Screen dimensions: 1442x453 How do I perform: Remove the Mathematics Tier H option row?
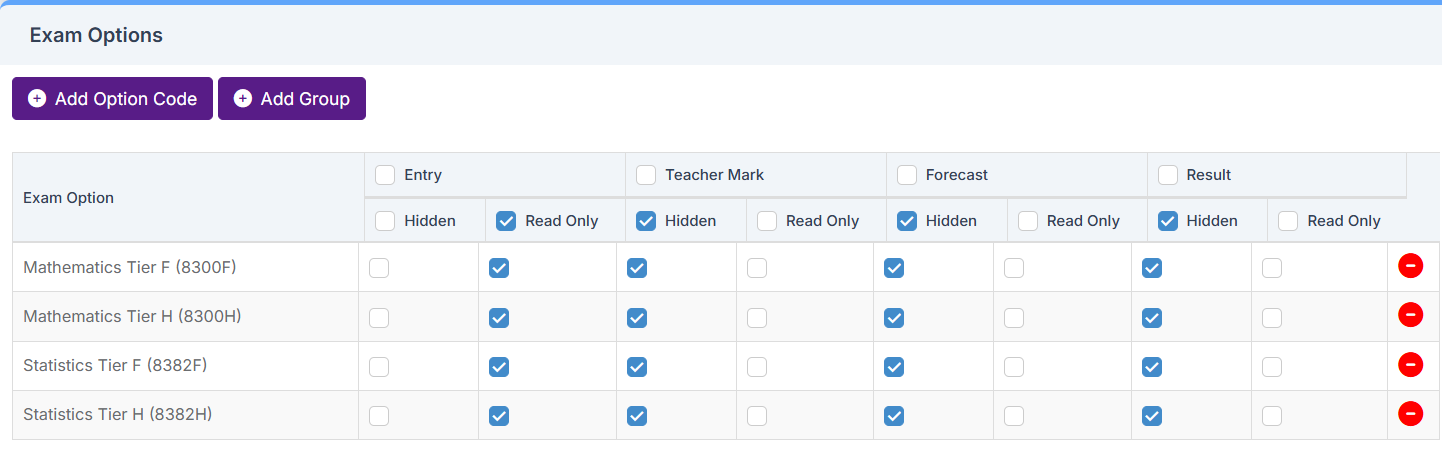tap(1410, 315)
